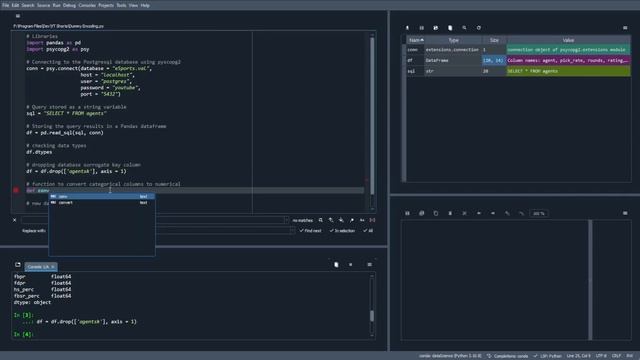The height and width of the screenshot is (360, 640).
Task: Click the plot zoom percentage field
Action: coord(539,213)
